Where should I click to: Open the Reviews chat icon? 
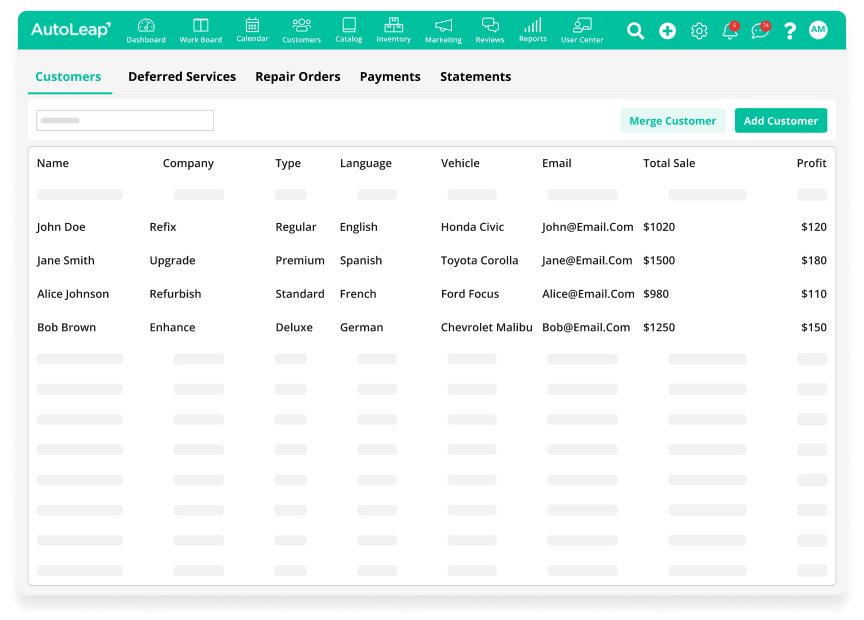click(x=490, y=26)
